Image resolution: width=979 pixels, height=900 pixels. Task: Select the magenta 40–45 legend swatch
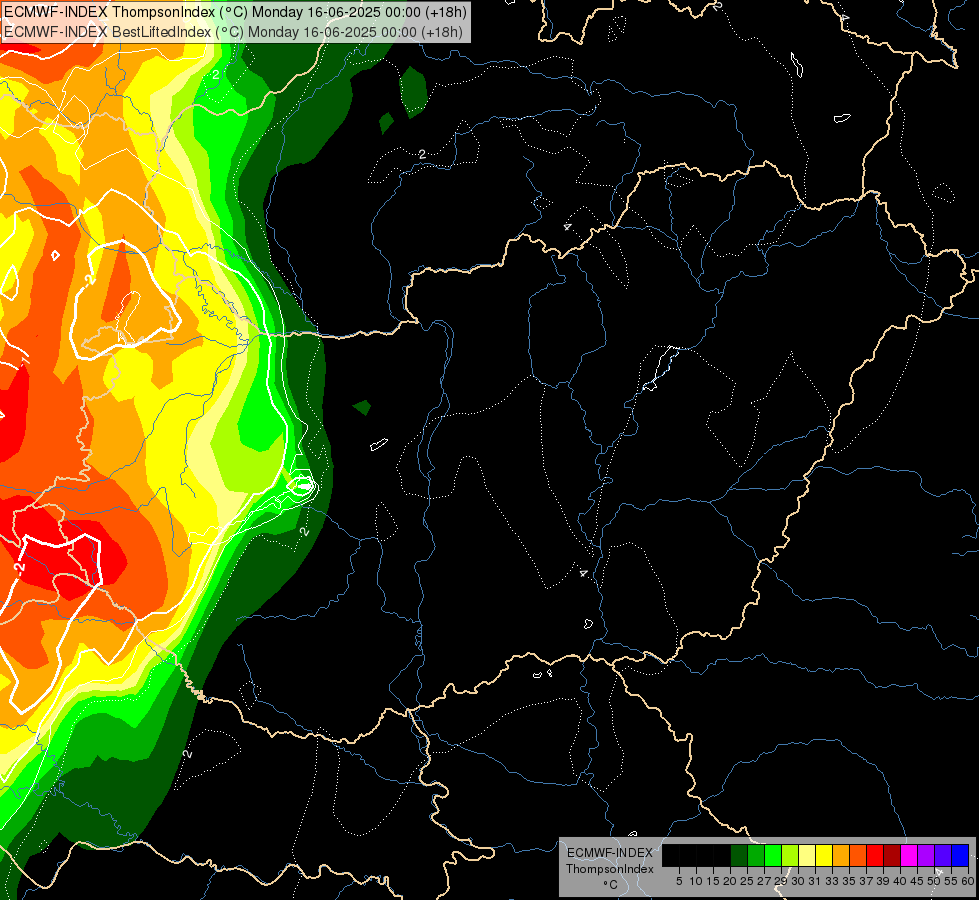(x=909, y=855)
